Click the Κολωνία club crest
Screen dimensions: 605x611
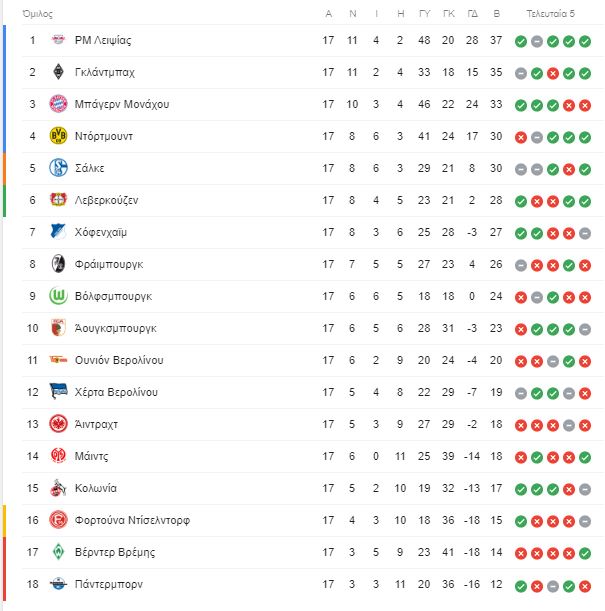(58, 488)
